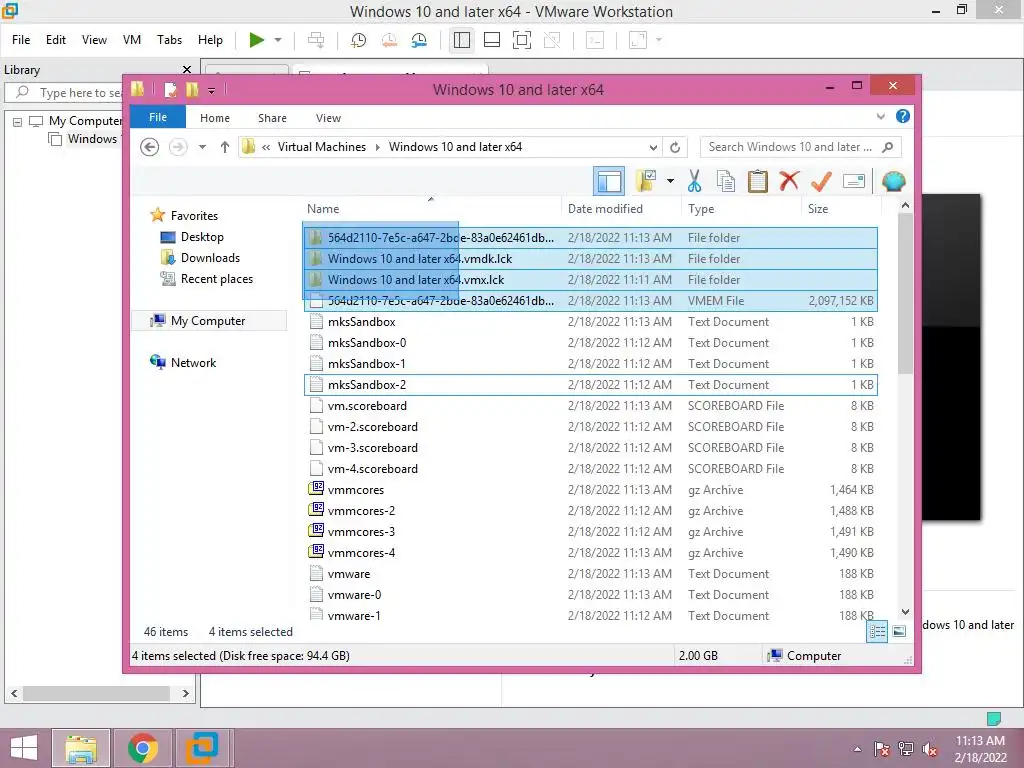Image resolution: width=1024 pixels, height=768 pixels.
Task: Open the VMware File menu
Action: click(x=21, y=40)
